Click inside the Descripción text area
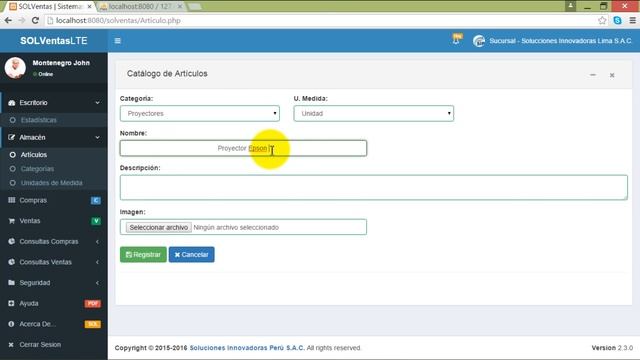The width and height of the screenshot is (640, 360). 373,187
